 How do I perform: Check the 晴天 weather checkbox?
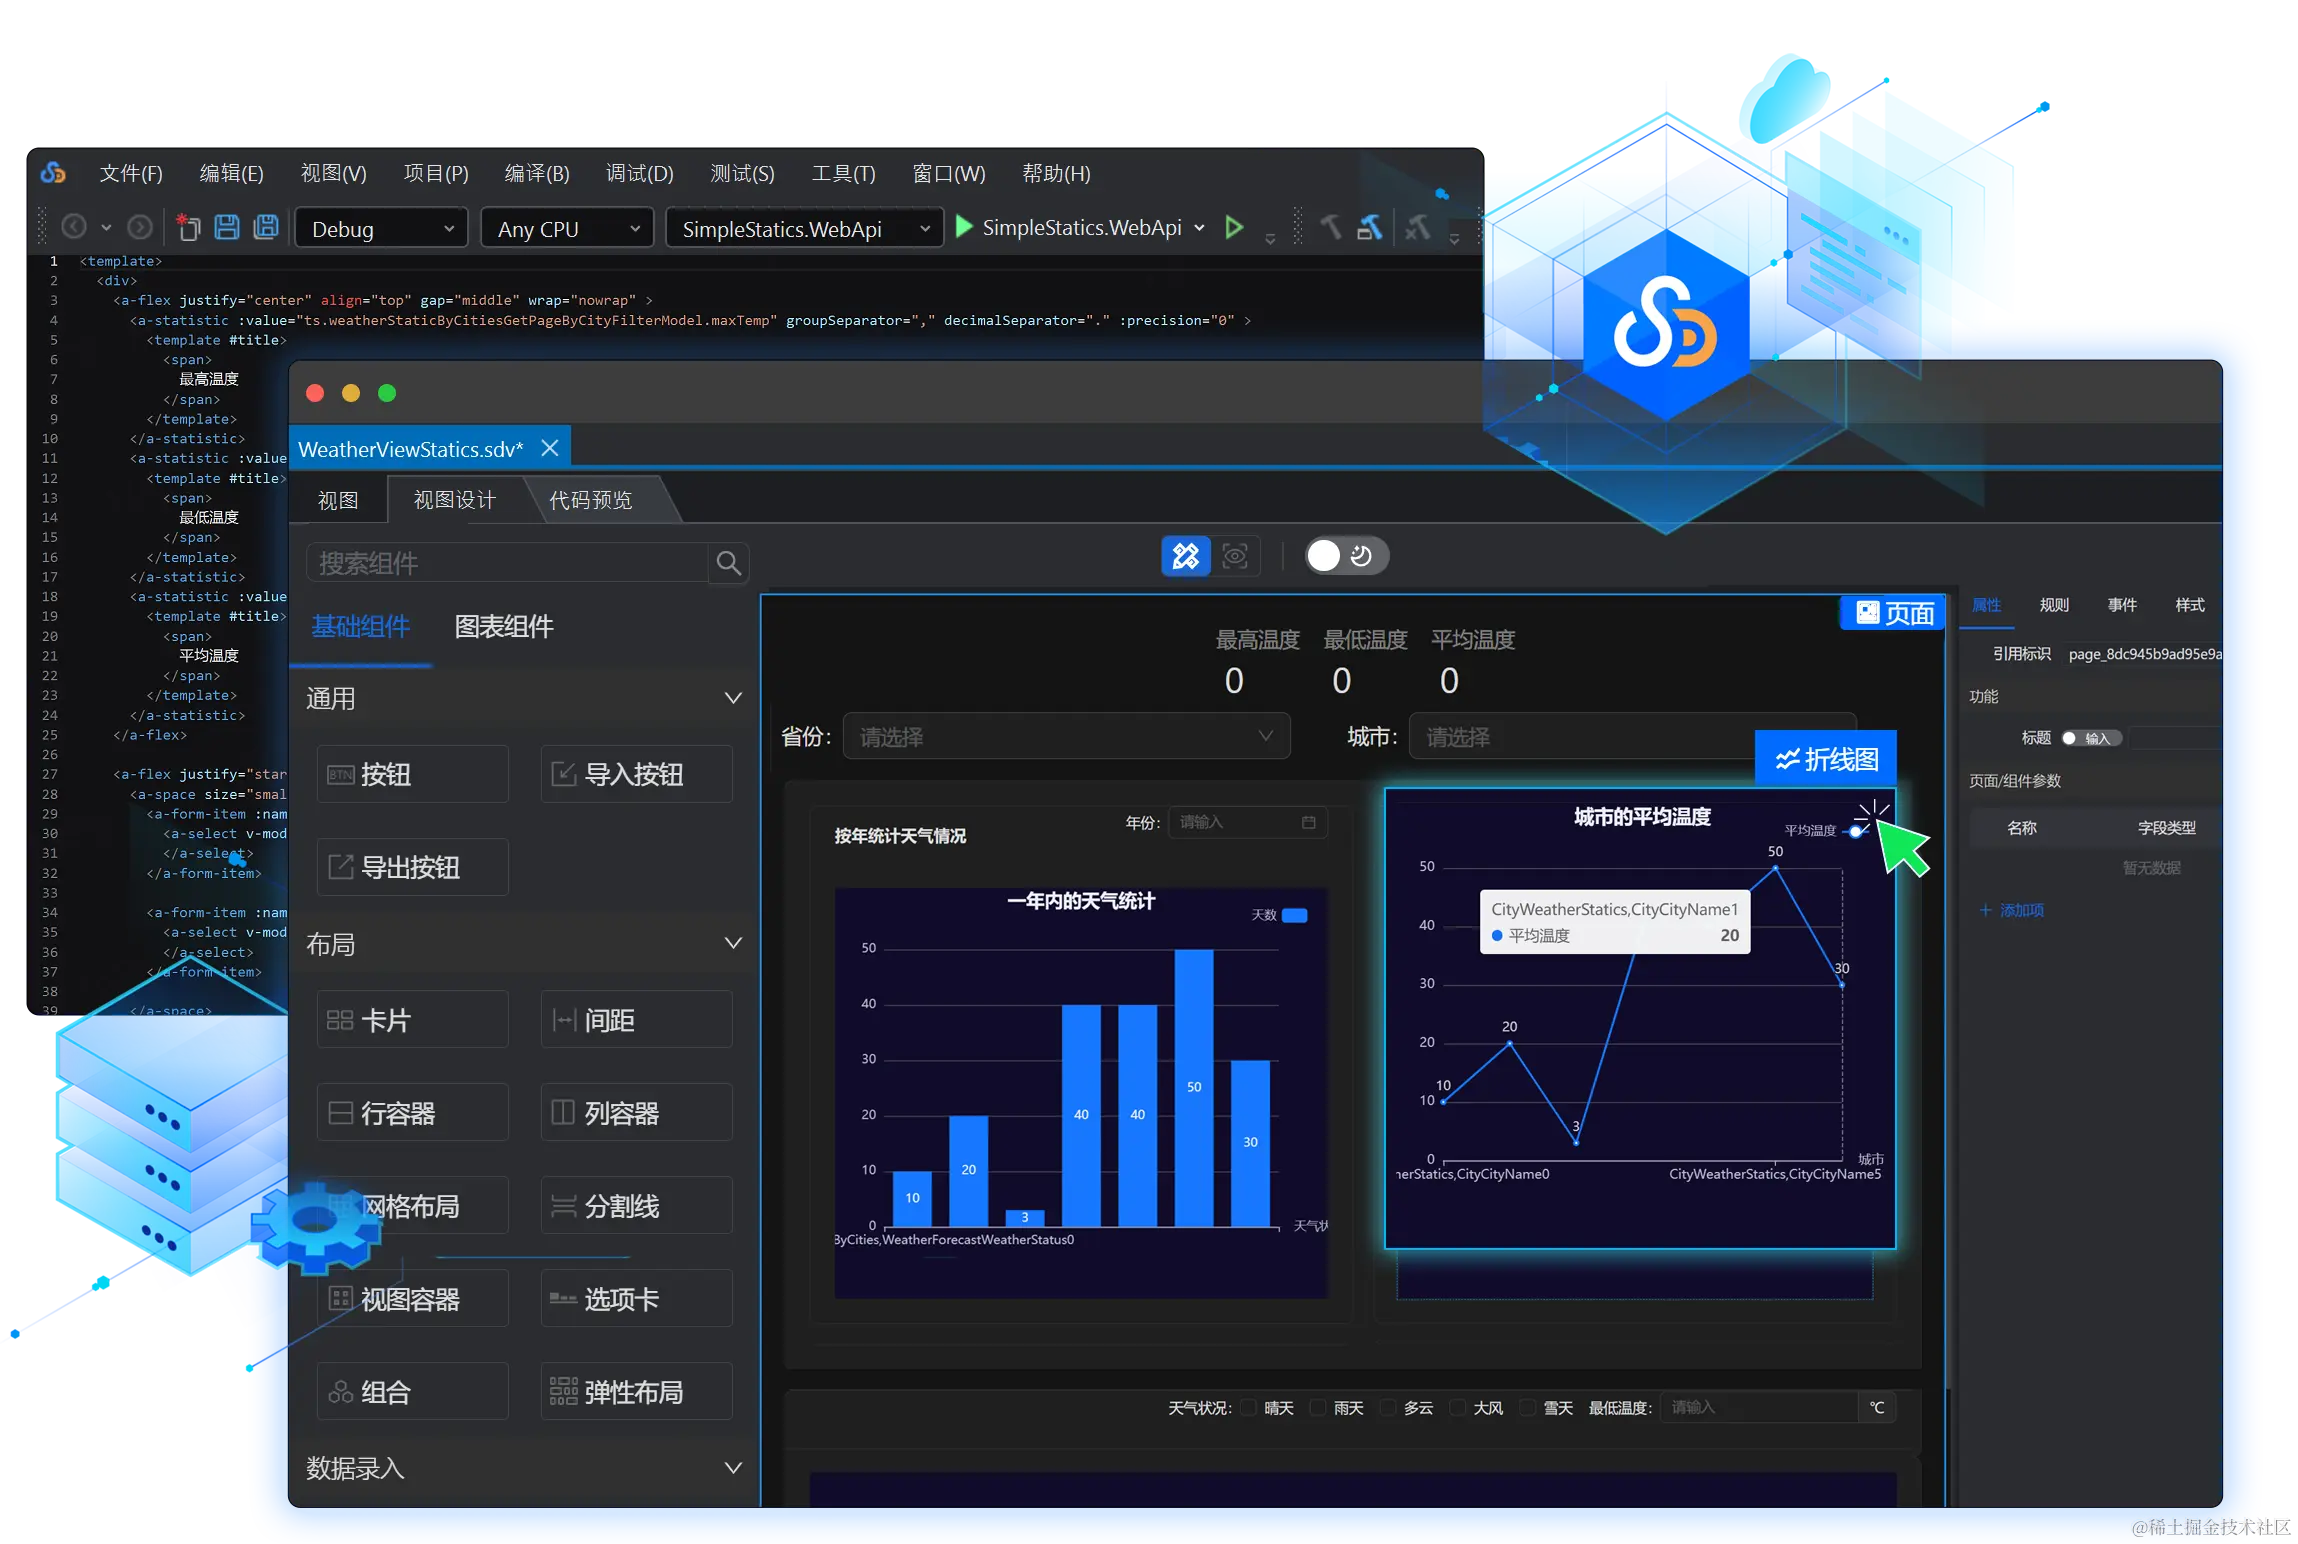[1249, 1408]
